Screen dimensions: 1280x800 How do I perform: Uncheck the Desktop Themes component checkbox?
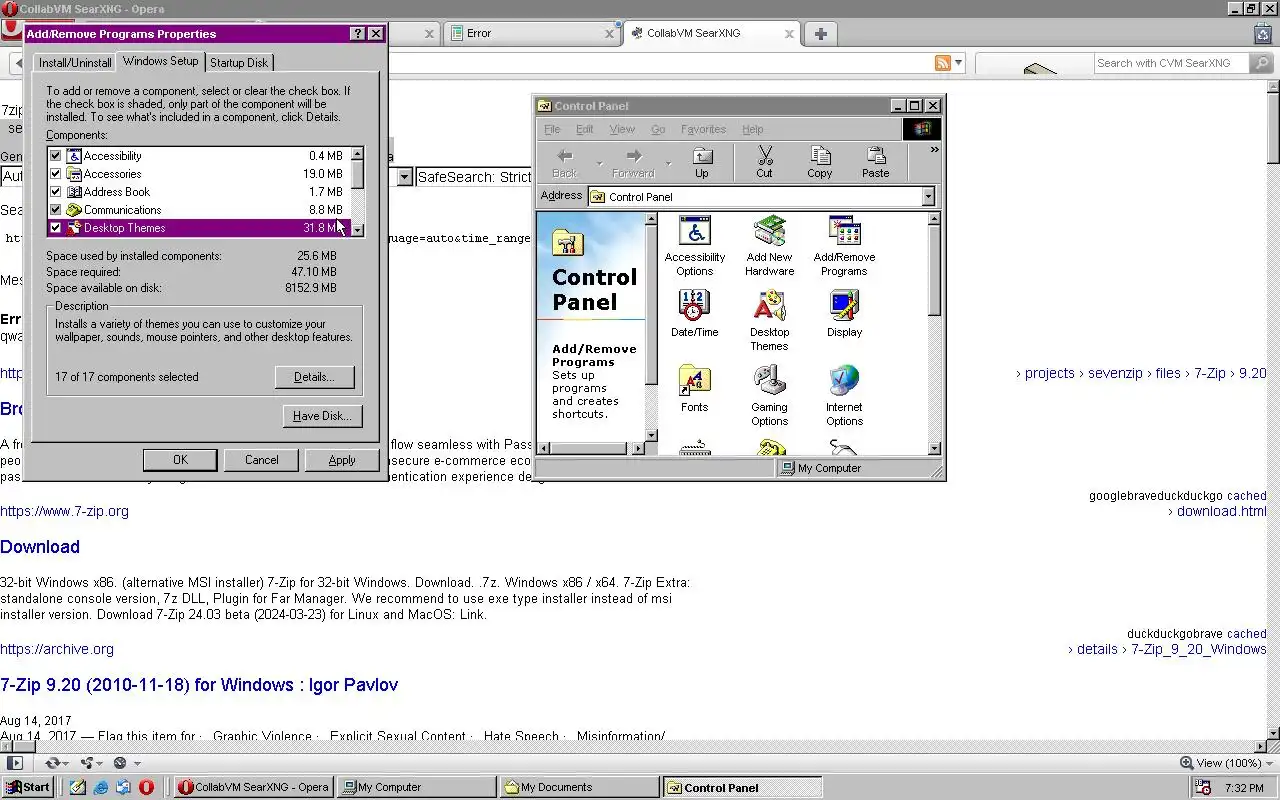[56, 228]
